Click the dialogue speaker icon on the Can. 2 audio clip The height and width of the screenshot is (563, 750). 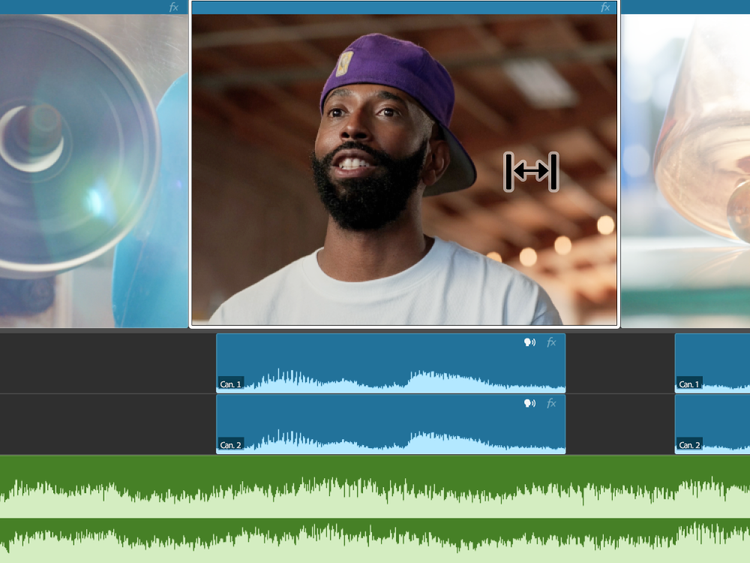[529, 403]
